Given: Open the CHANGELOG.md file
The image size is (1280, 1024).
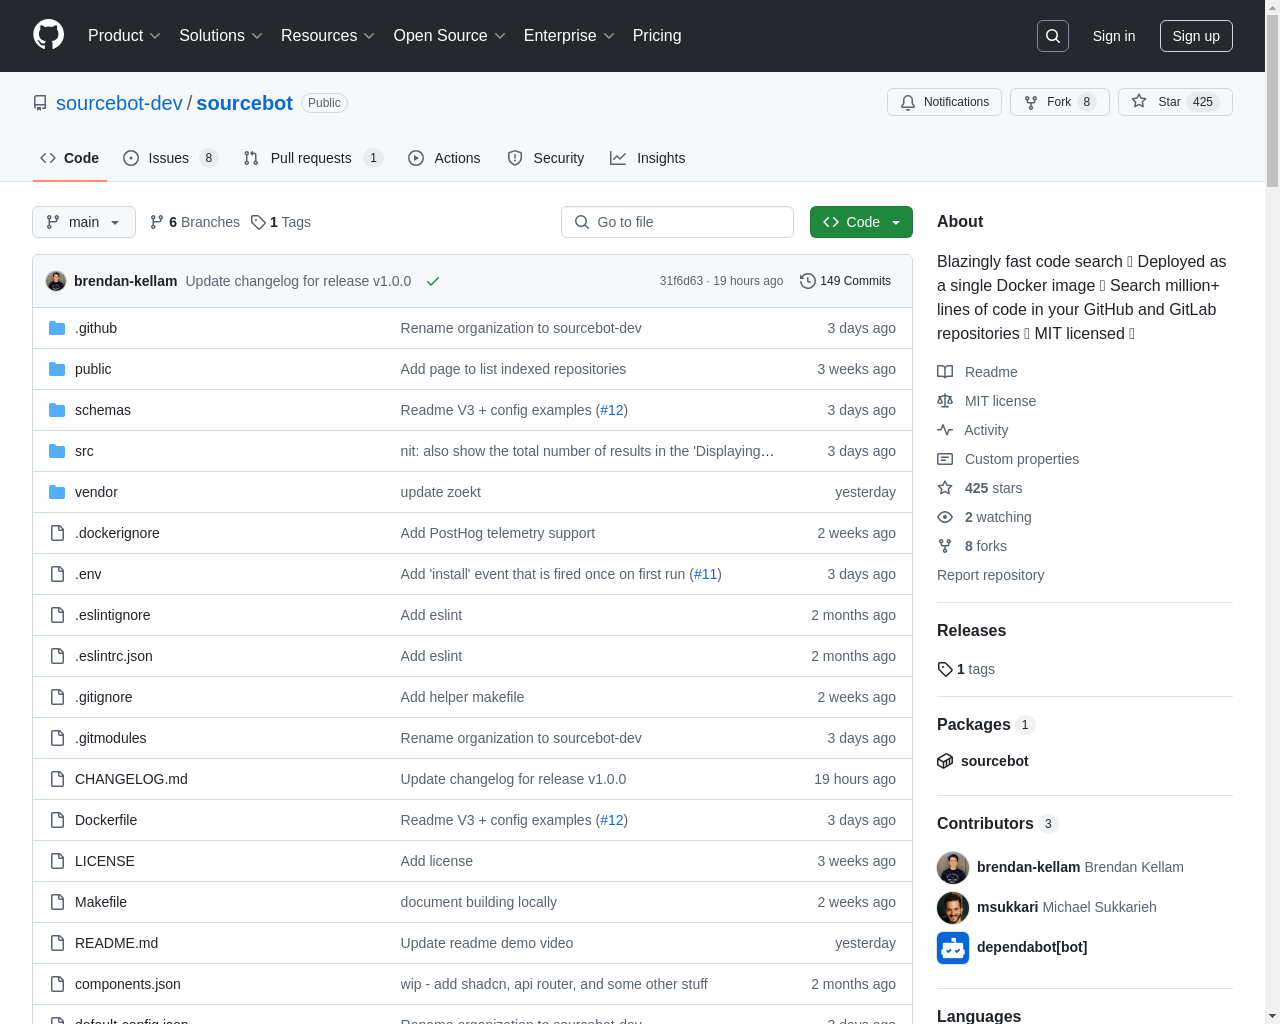Looking at the screenshot, I should click(x=131, y=779).
